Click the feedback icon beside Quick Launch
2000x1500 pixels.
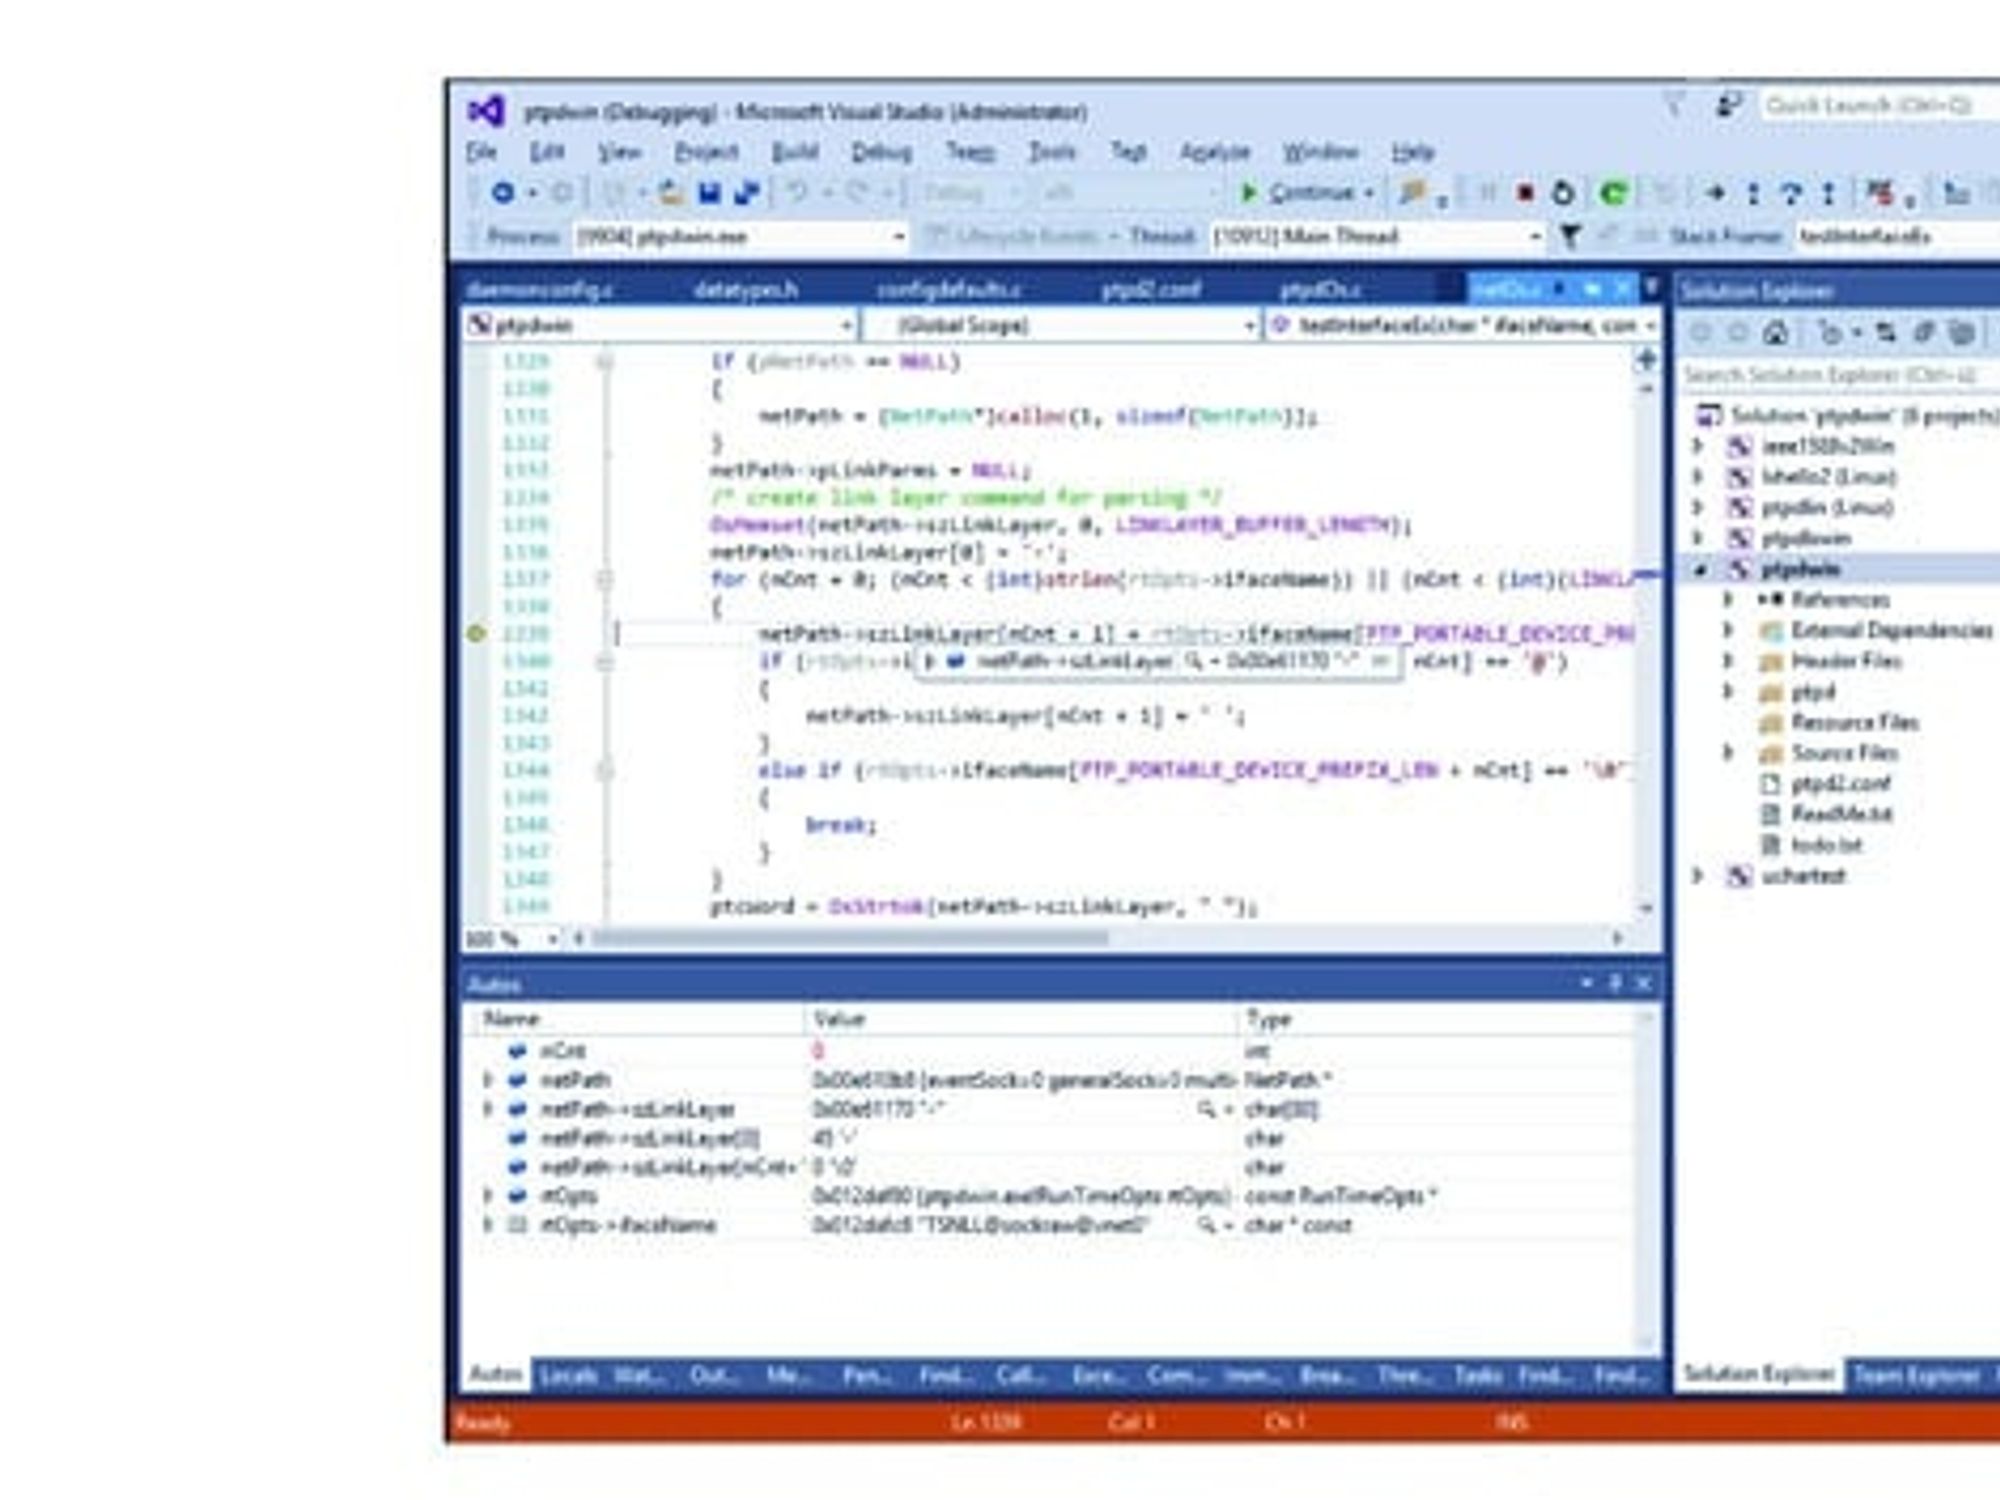[1729, 104]
